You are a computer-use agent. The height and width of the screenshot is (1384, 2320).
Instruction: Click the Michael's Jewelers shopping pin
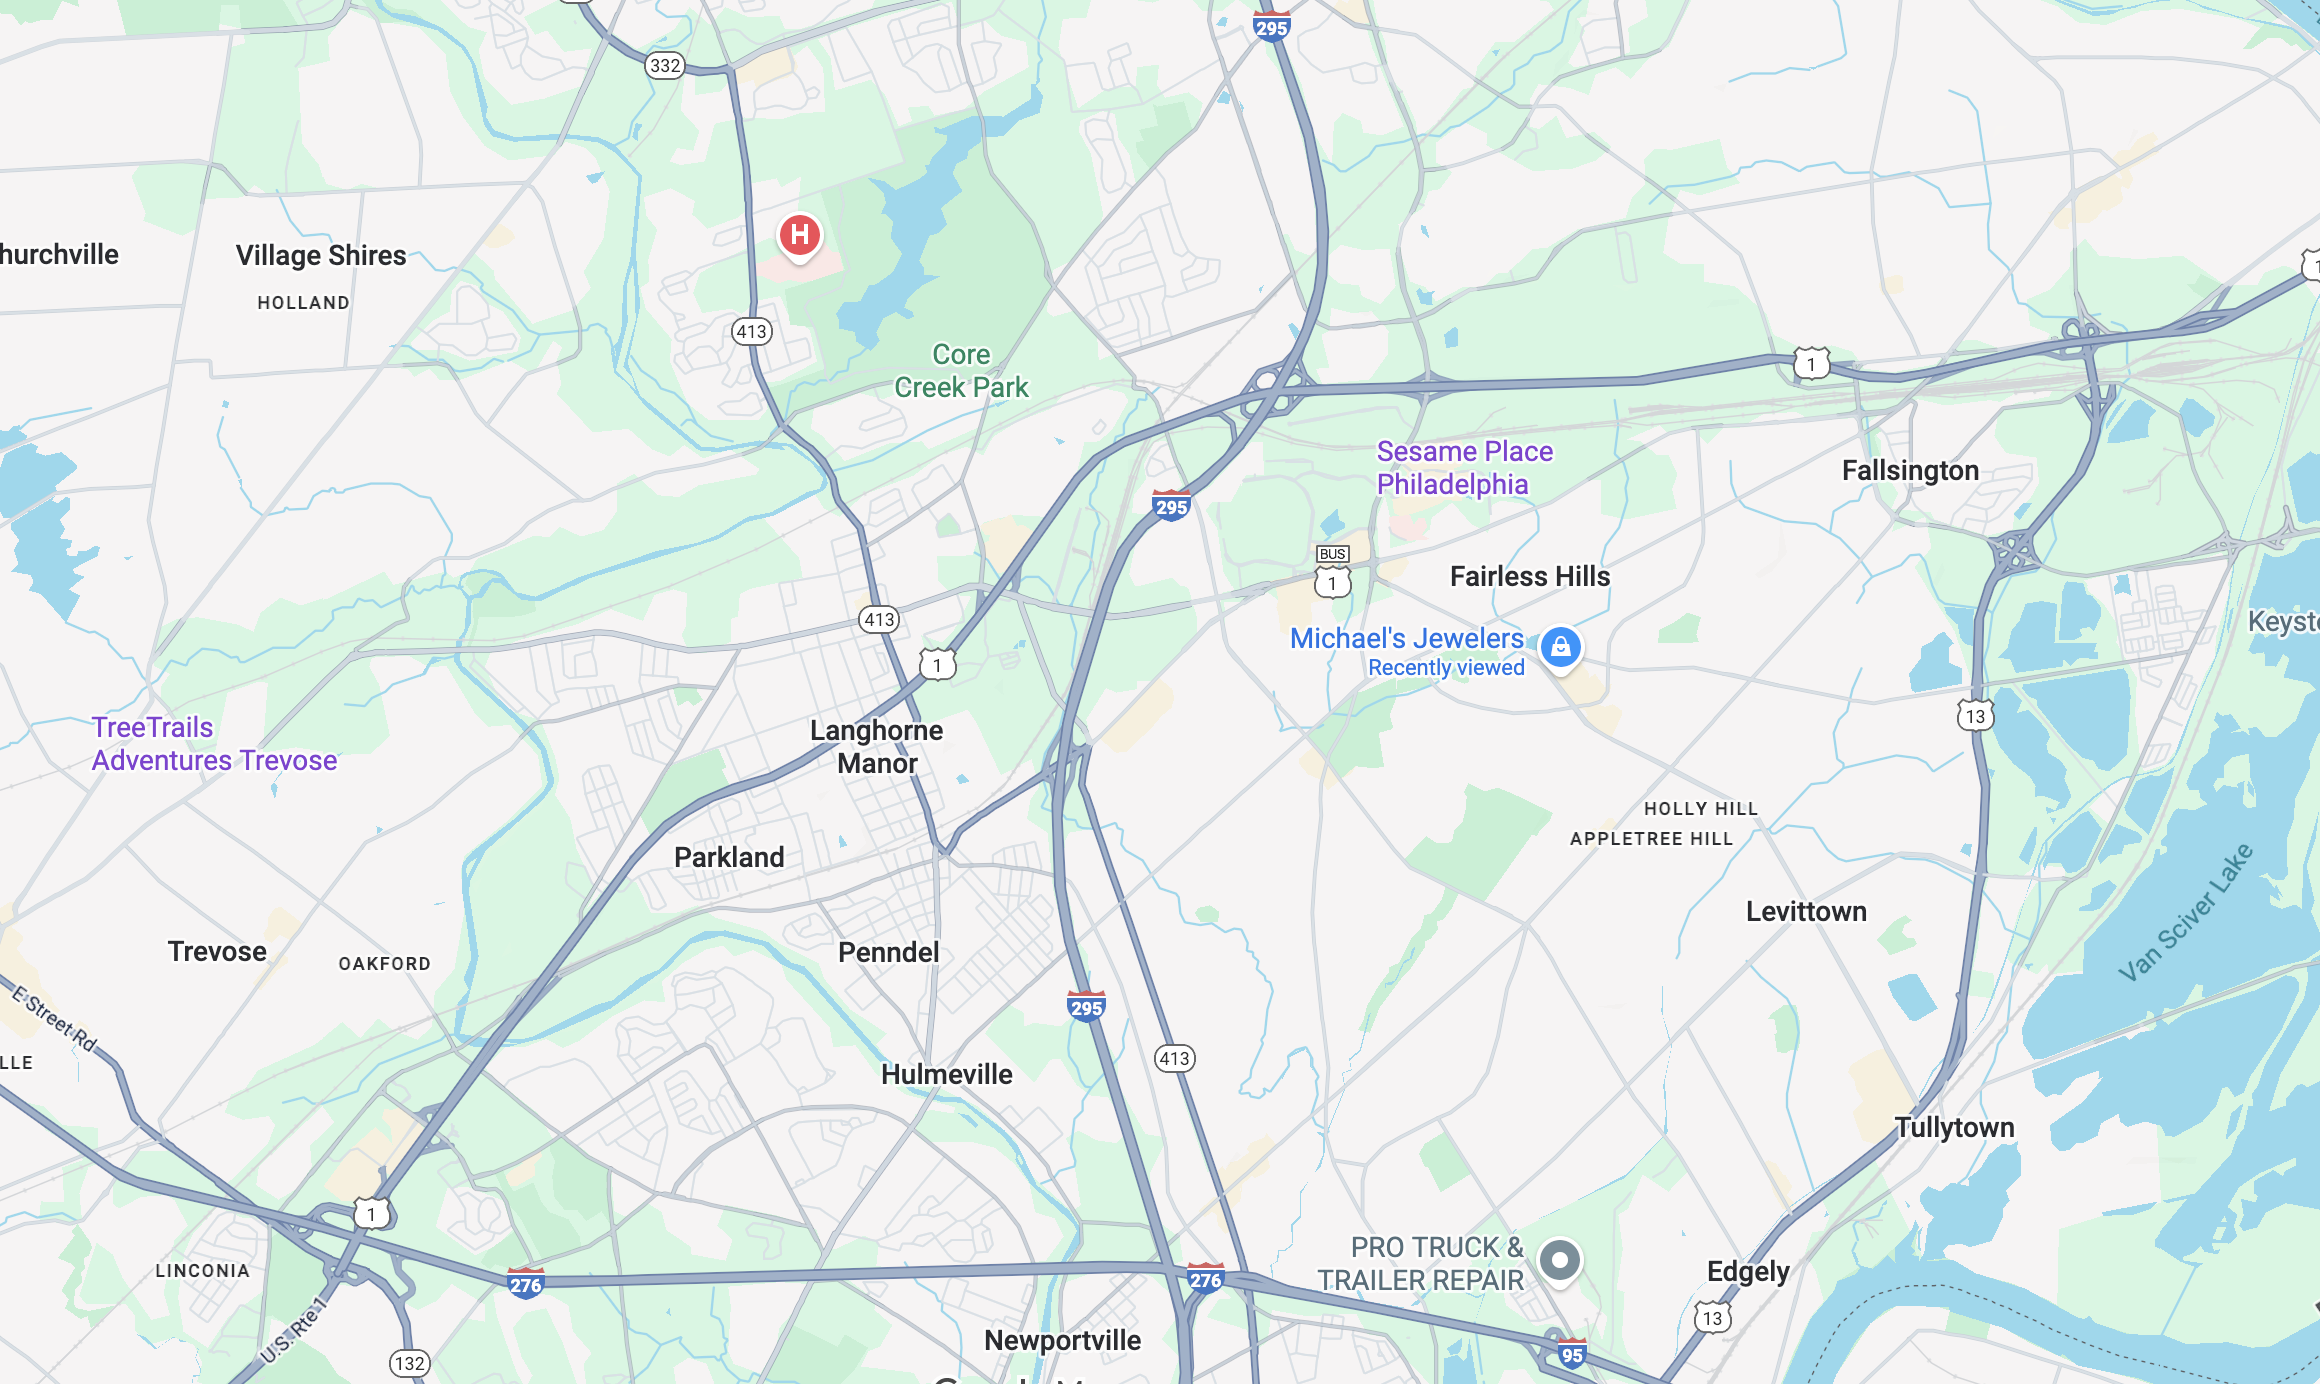click(x=1560, y=649)
